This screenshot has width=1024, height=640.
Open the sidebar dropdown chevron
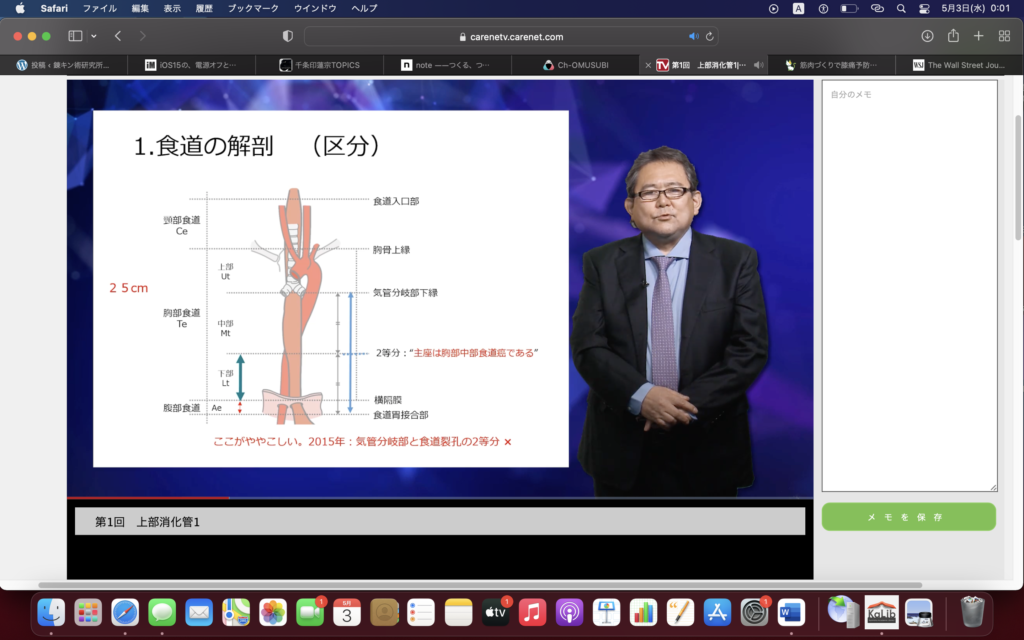[94, 36]
